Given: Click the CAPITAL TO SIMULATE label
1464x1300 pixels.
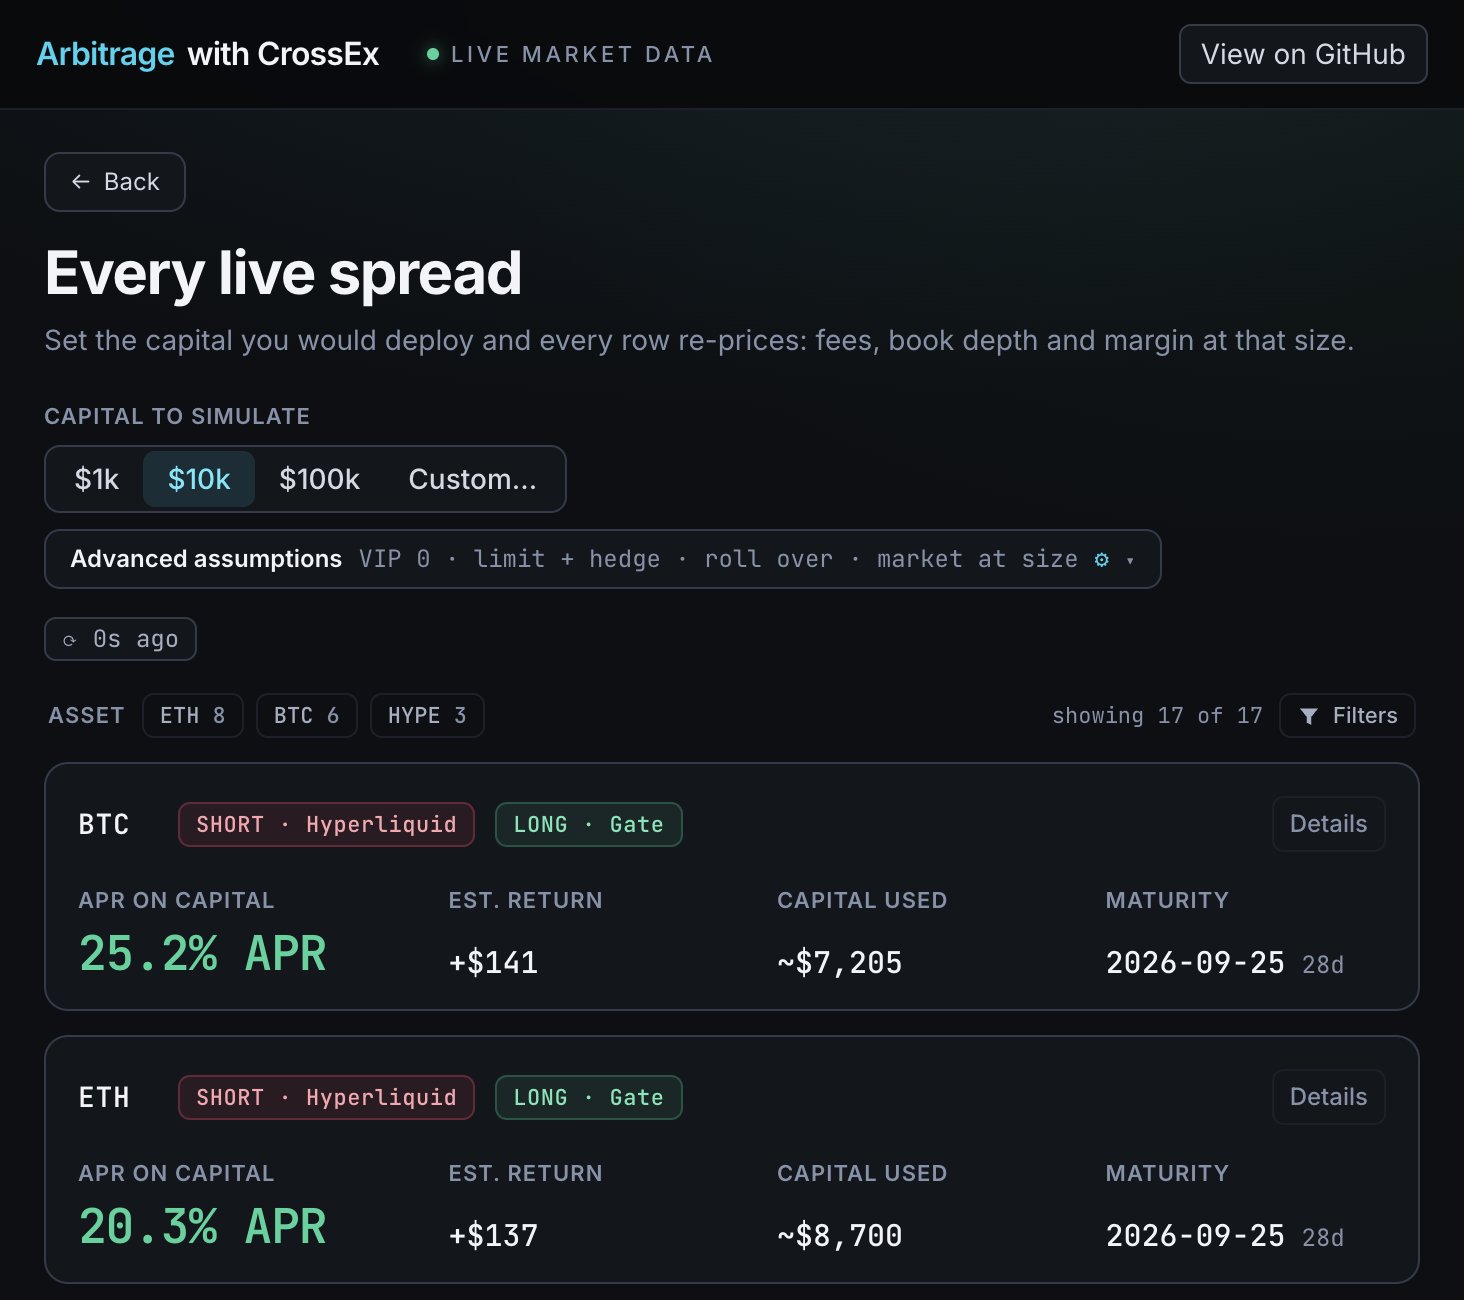Looking at the screenshot, I should [x=177, y=416].
